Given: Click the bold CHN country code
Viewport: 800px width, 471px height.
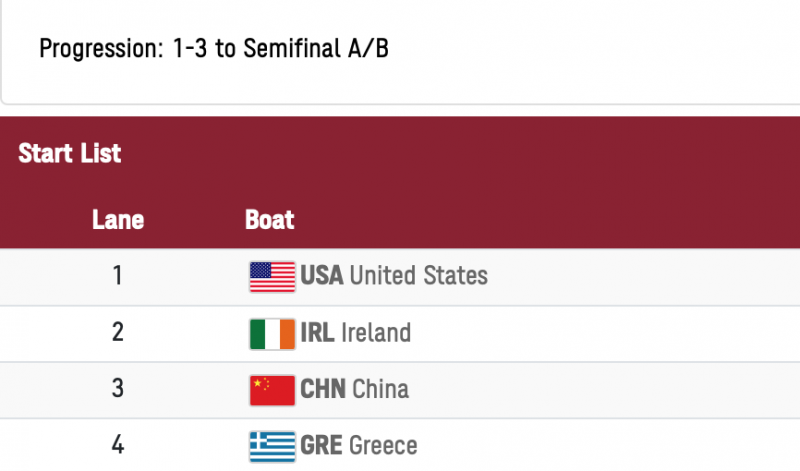Looking at the screenshot, I should point(323,389).
